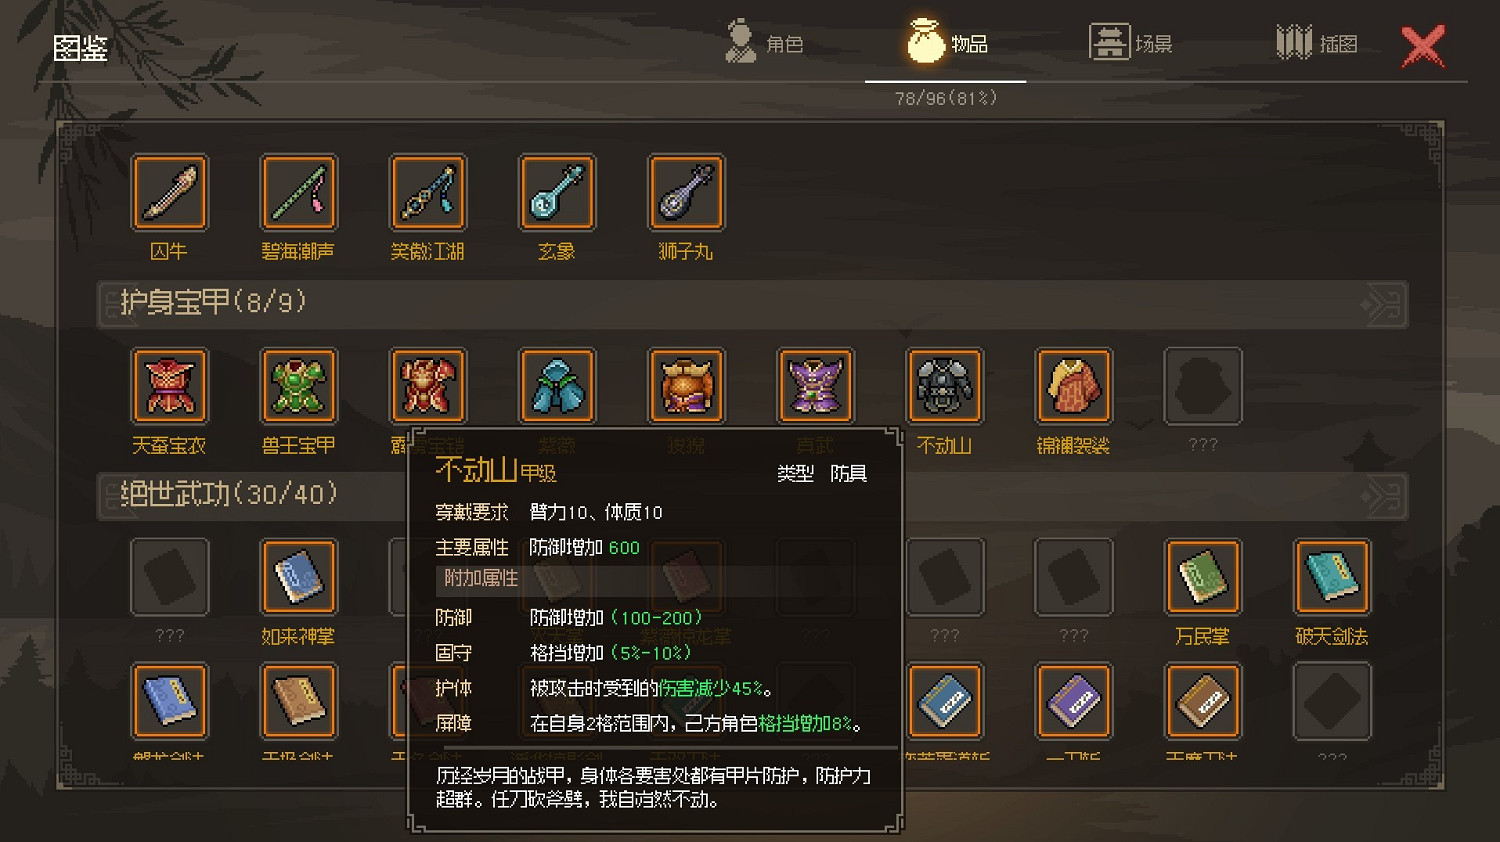Screen dimensions: 1500x842
Task: Select the 碧海潮声 flute icon
Action: (298, 192)
